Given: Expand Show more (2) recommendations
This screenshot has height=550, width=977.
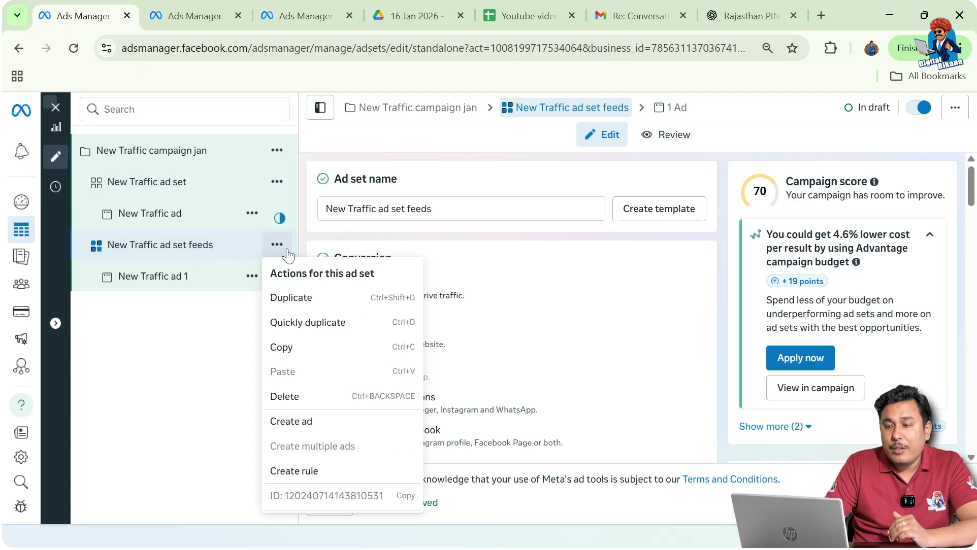Looking at the screenshot, I should [x=775, y=426].
